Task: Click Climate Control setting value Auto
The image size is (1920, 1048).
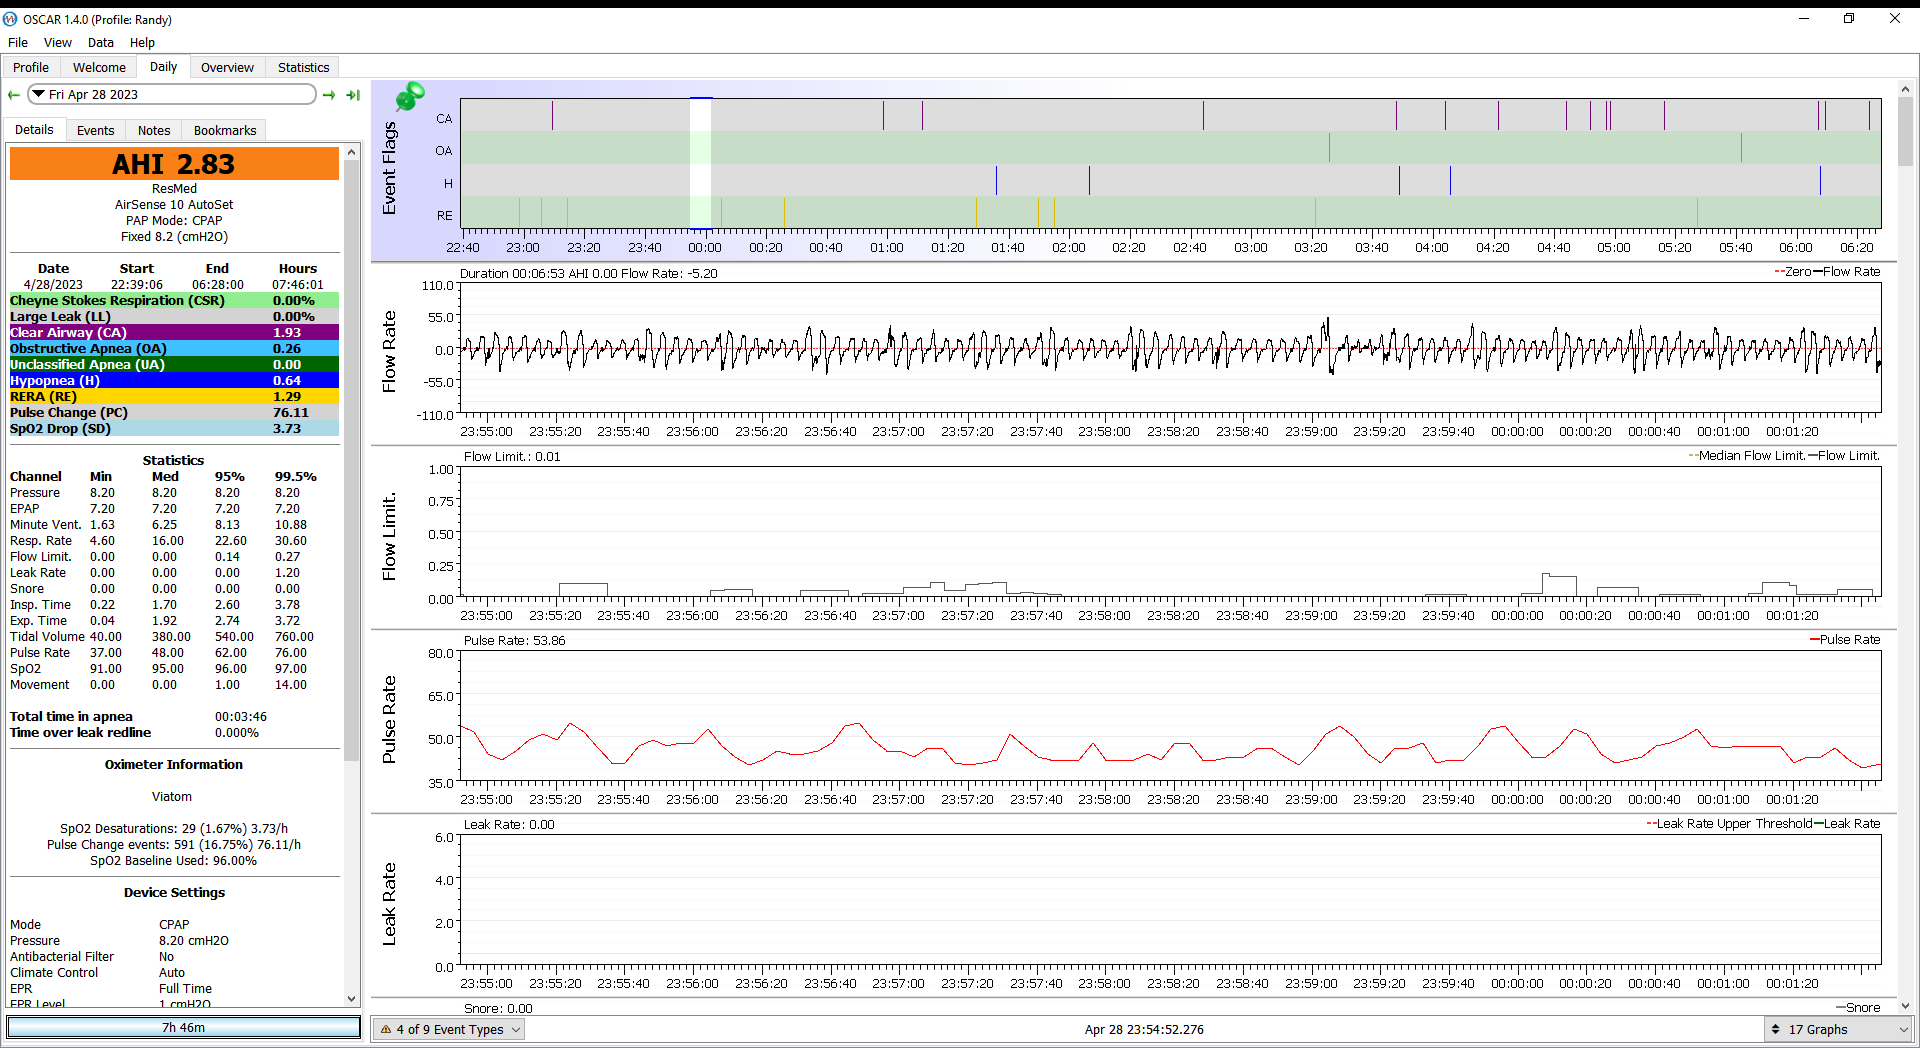Action: 172,972
